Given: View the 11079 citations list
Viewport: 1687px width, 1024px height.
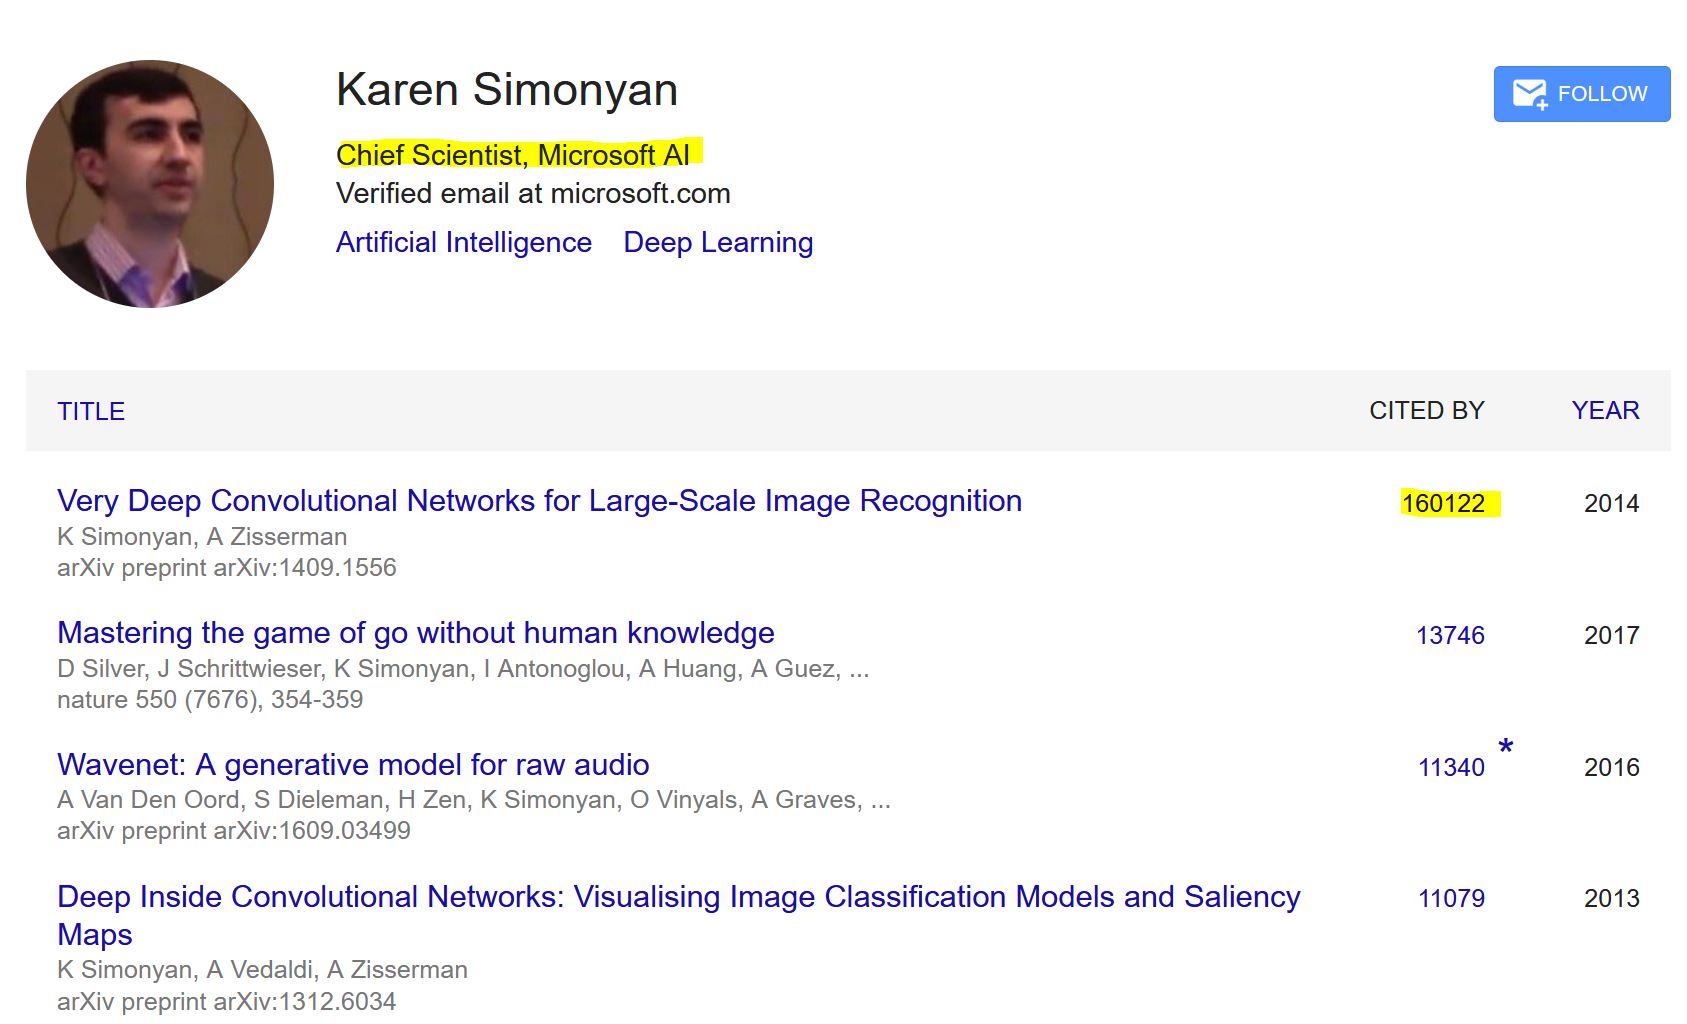Looking at the screenshot, I should pyautogui.click(x=1451, y=898).
